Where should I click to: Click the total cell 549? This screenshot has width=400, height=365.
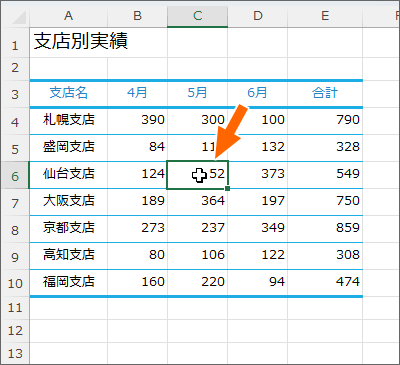click(x=325, y=175)
